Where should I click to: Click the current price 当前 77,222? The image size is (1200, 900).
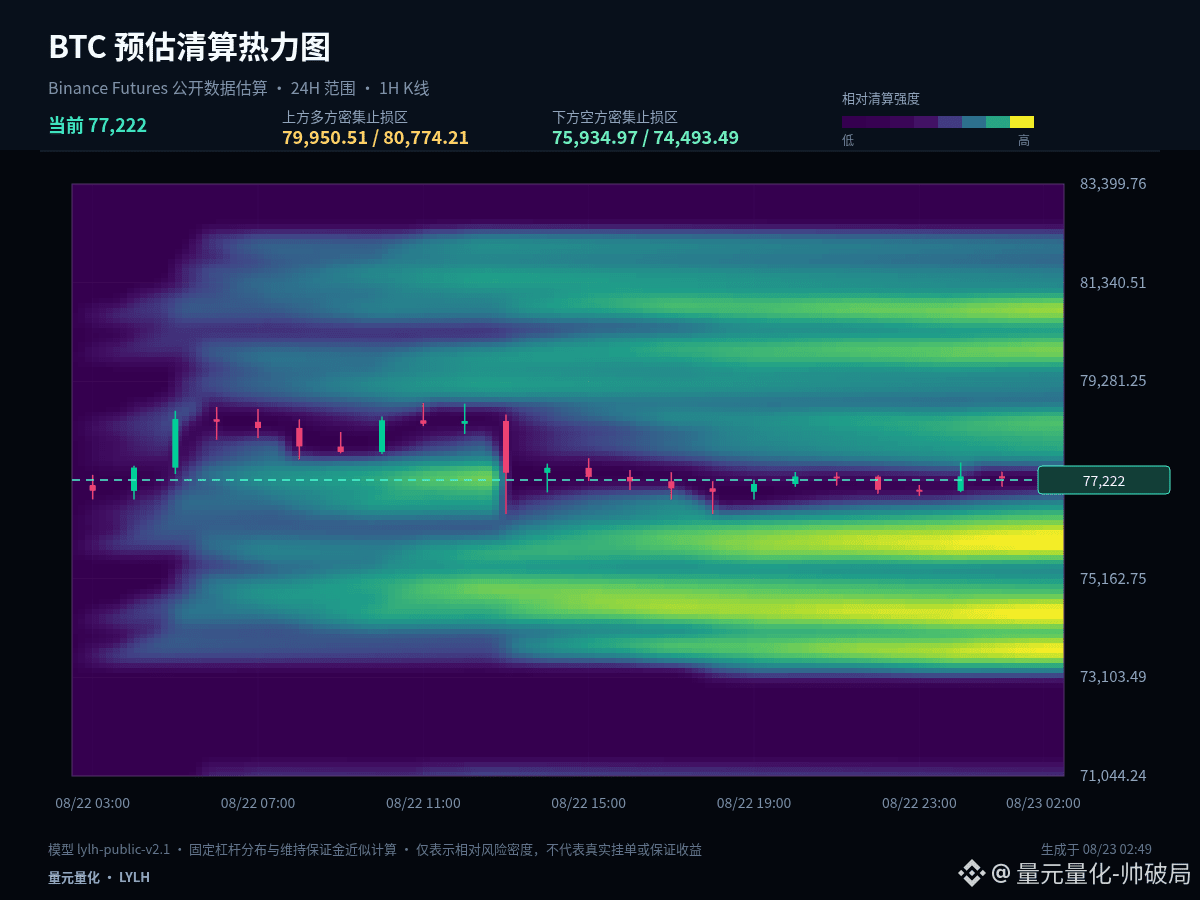pyautogui.click(x=98, y=126)
